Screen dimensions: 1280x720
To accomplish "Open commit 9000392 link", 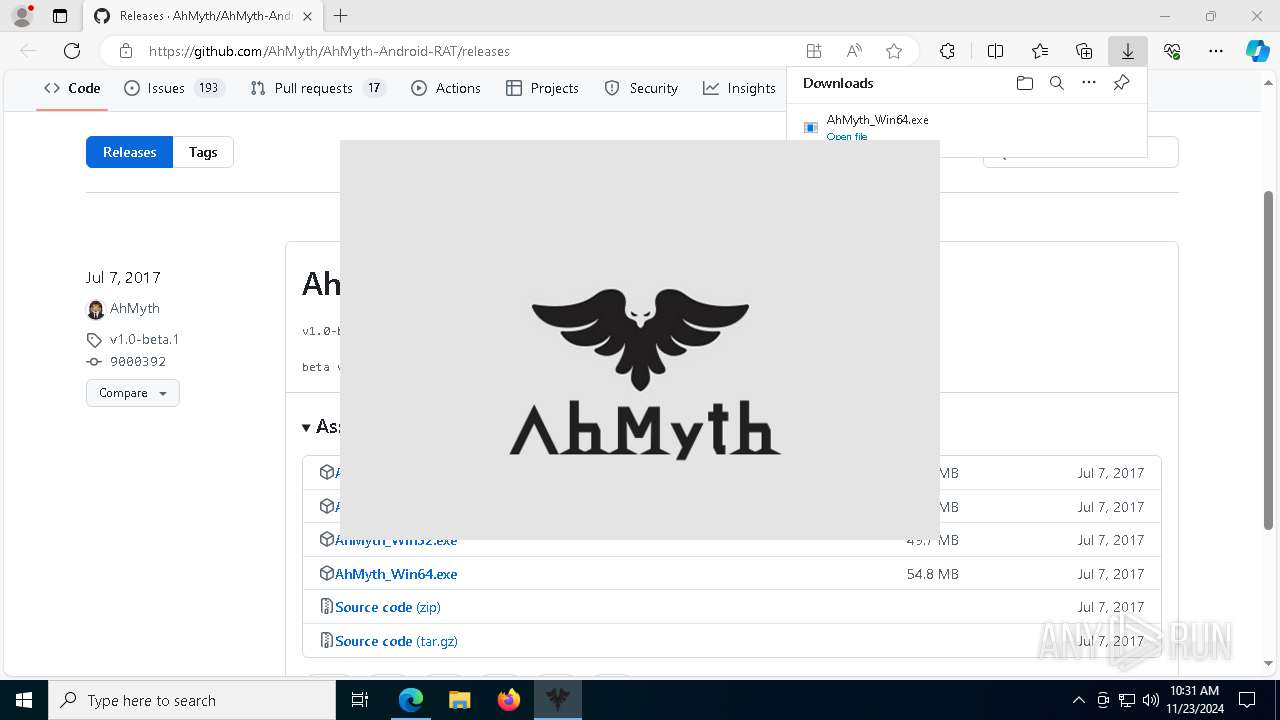I will pos(138,362).
